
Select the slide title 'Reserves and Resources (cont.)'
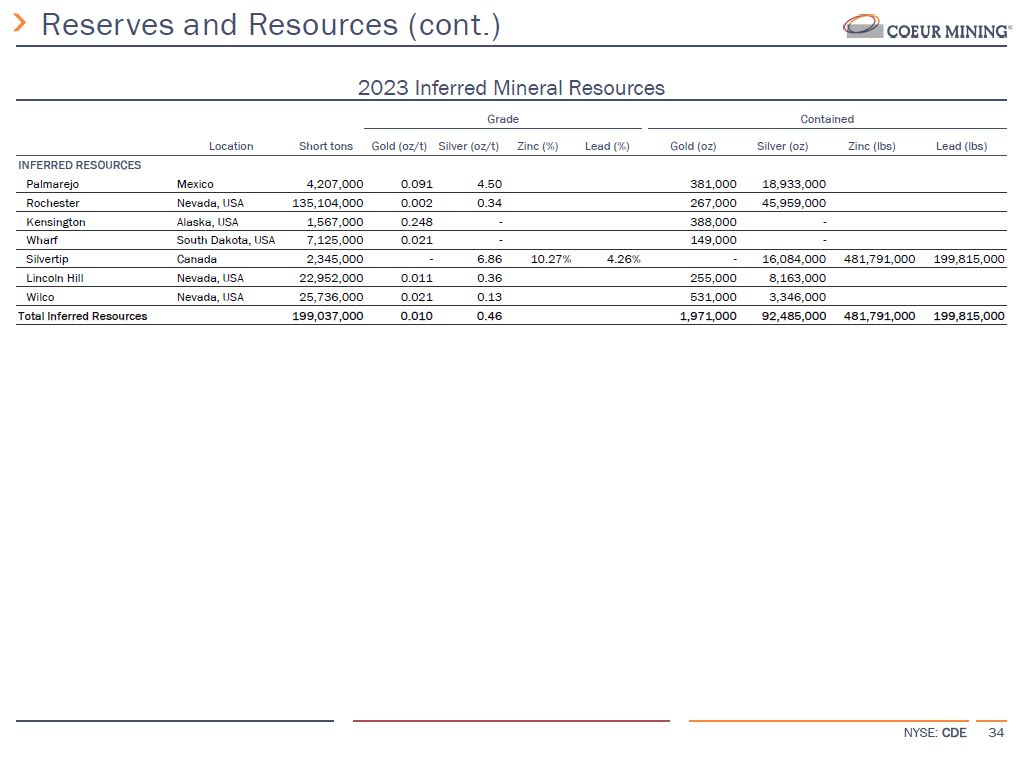271,25
